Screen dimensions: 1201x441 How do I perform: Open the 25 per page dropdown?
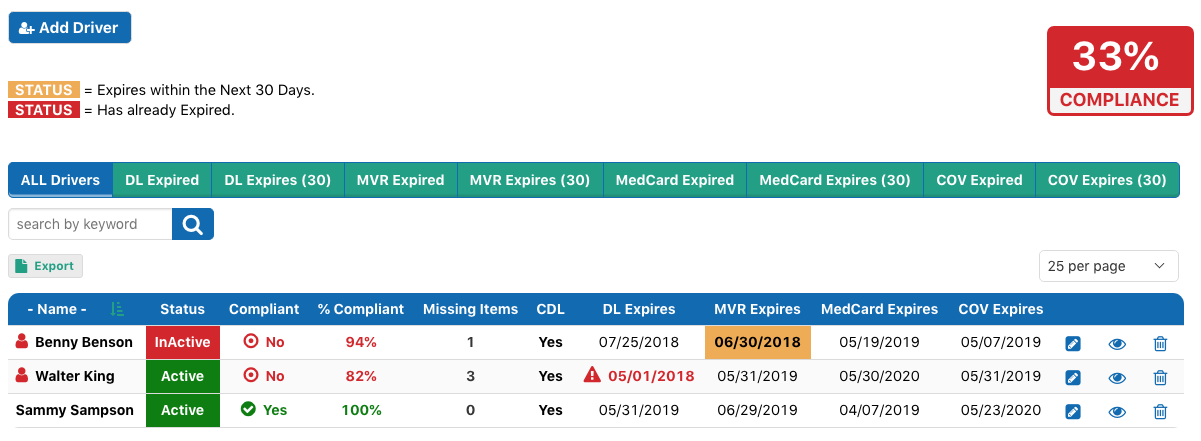1107,266
